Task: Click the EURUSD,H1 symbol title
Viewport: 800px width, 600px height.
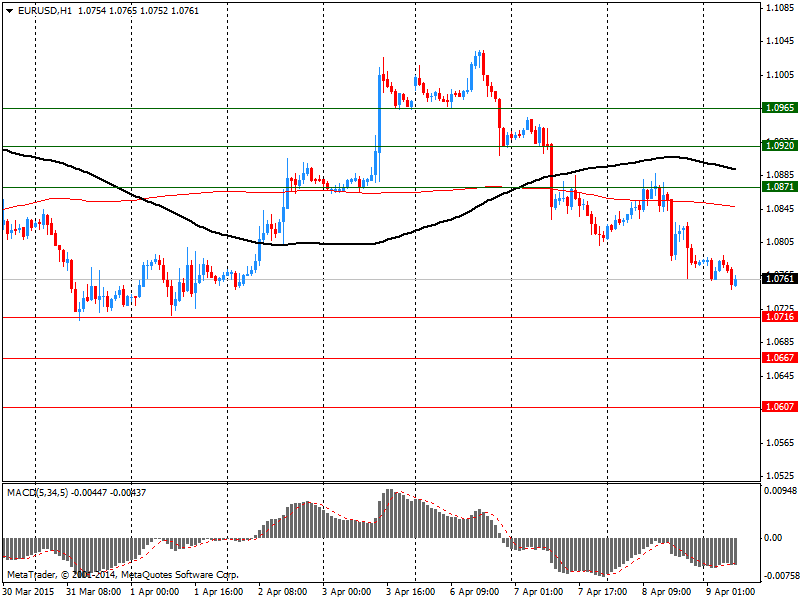Action: point(44,11)
